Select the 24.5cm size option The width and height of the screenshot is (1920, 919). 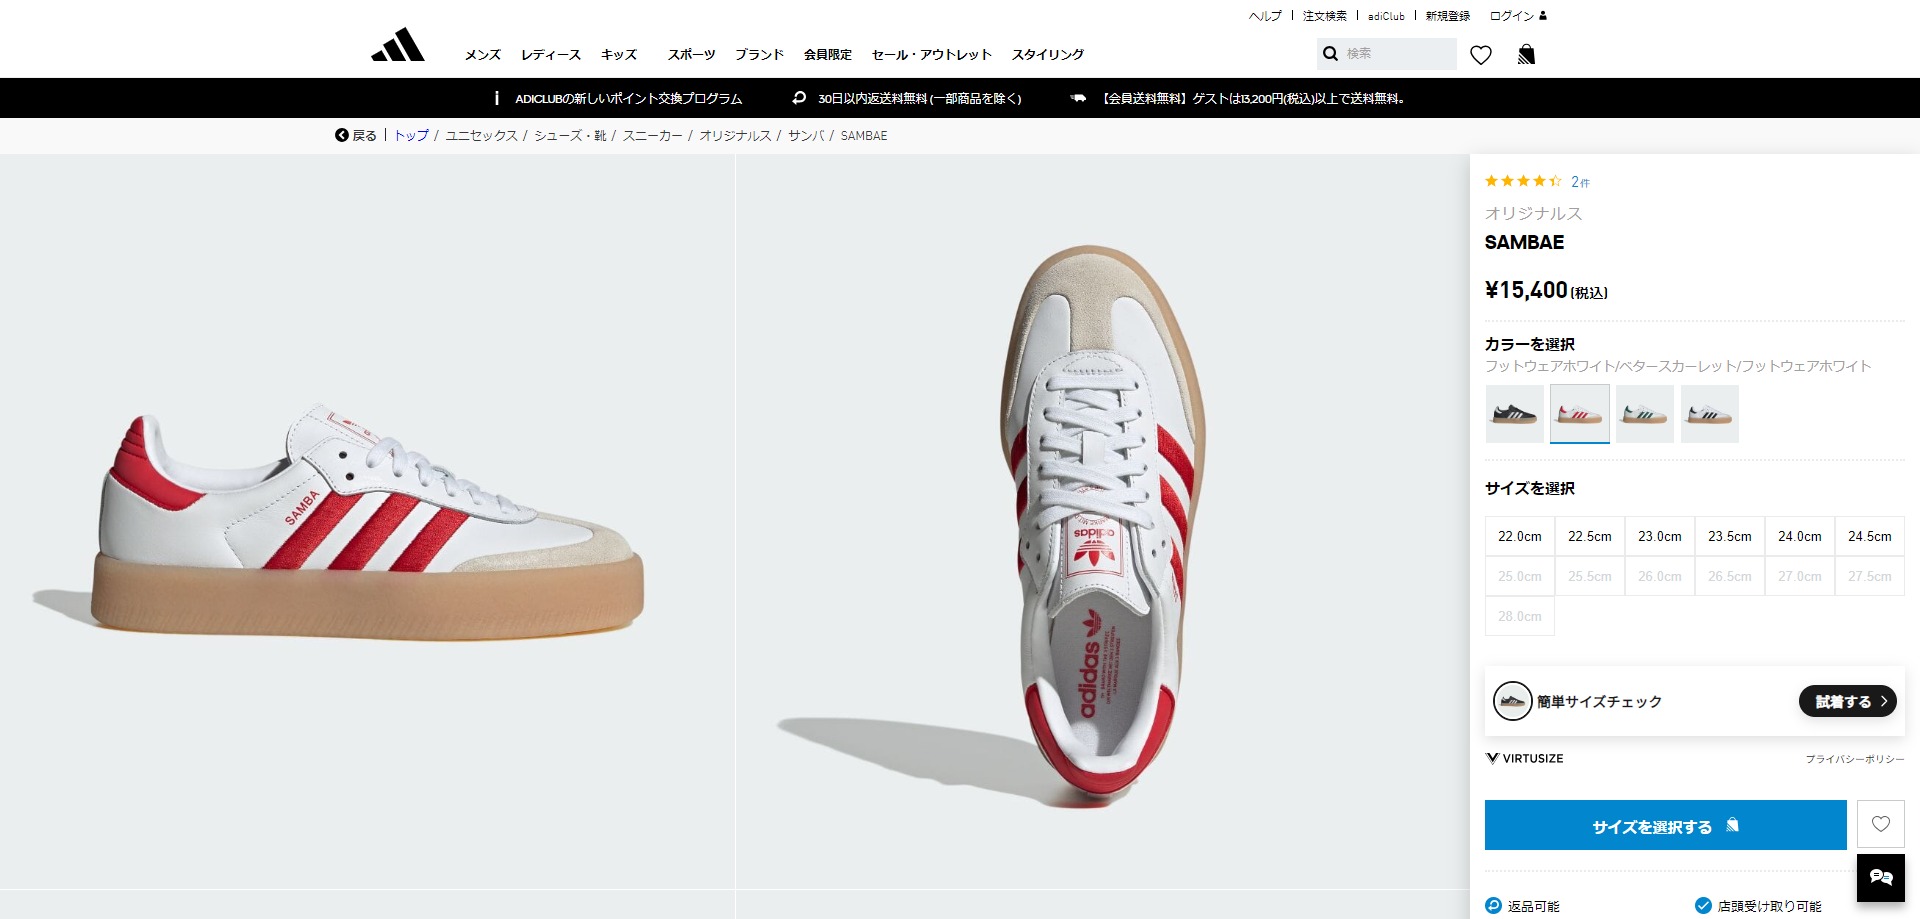1869,536
